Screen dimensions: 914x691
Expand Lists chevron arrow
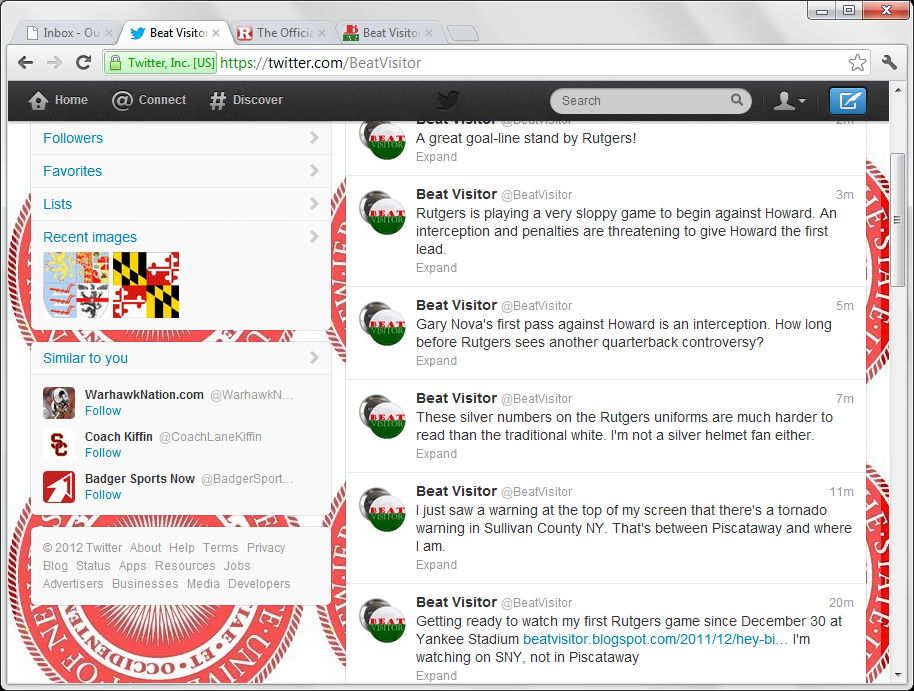(x=314, y=204)
